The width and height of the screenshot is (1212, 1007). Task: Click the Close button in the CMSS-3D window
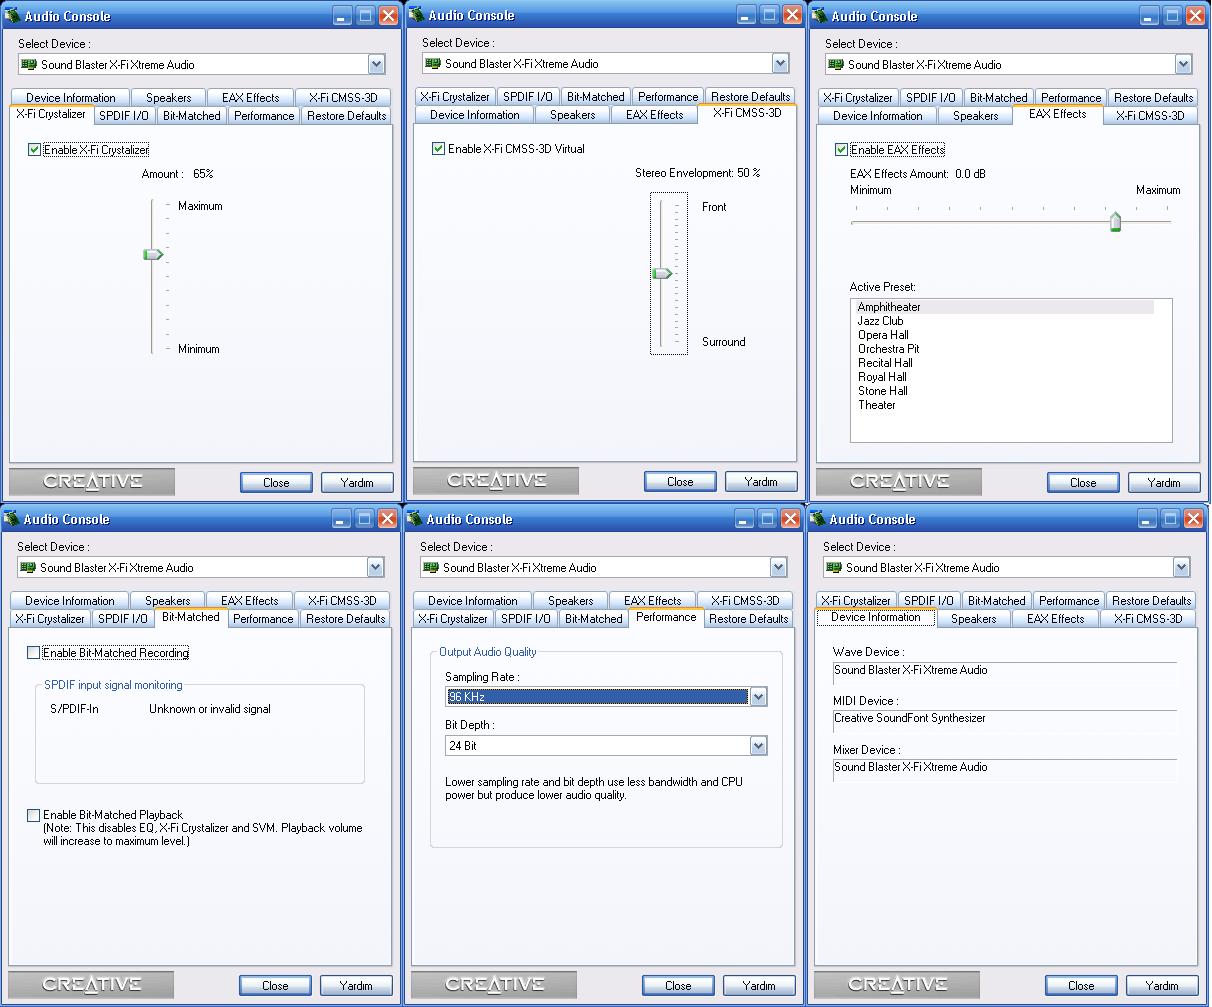point(680,482)
